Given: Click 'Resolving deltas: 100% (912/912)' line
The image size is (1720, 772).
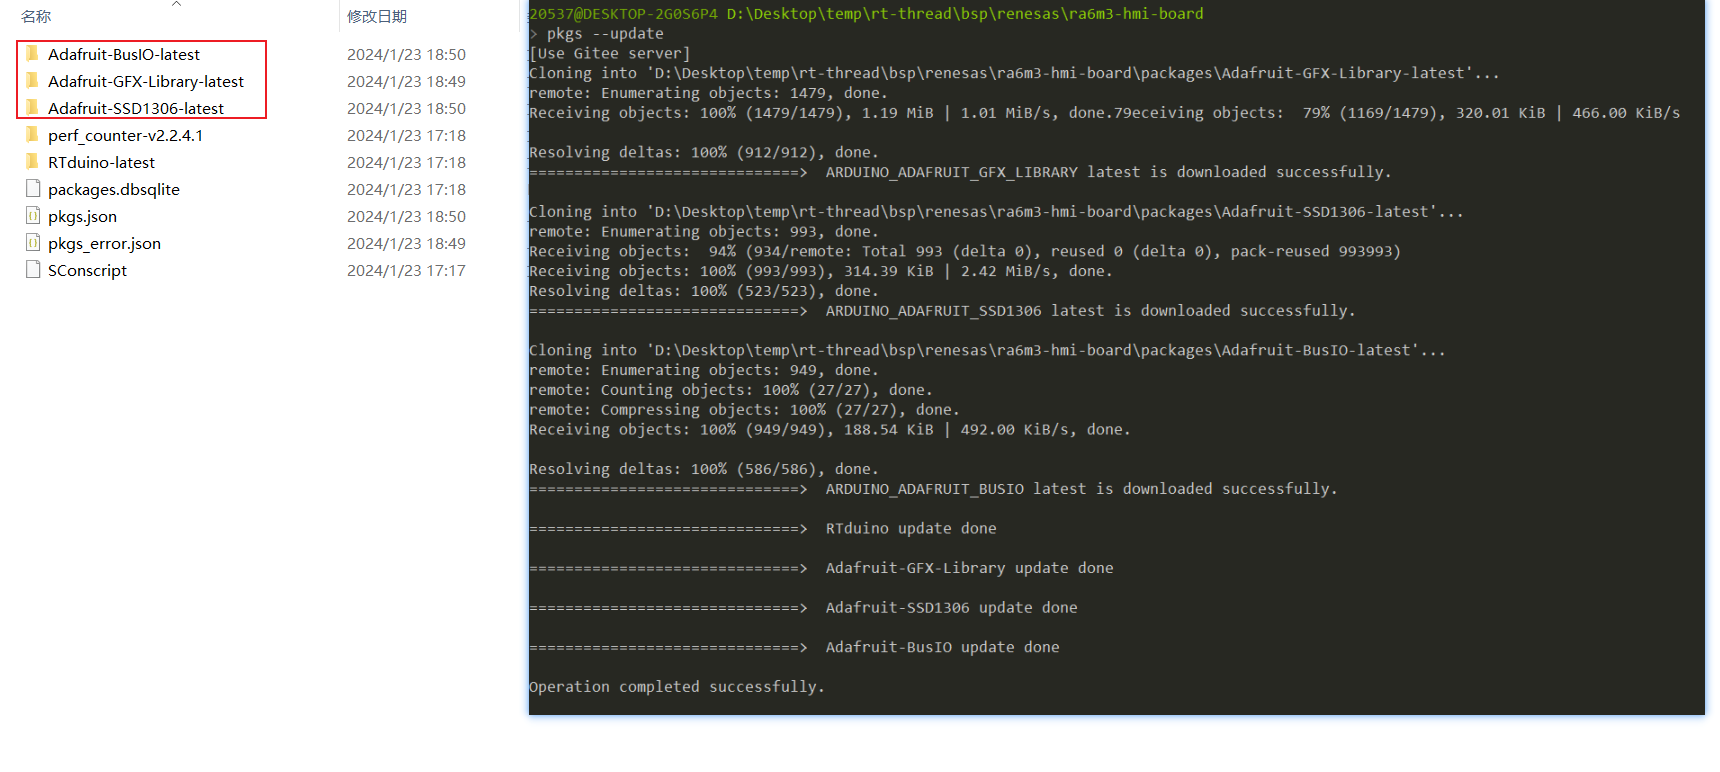Looking at the screenshot, I should [704, 152].
